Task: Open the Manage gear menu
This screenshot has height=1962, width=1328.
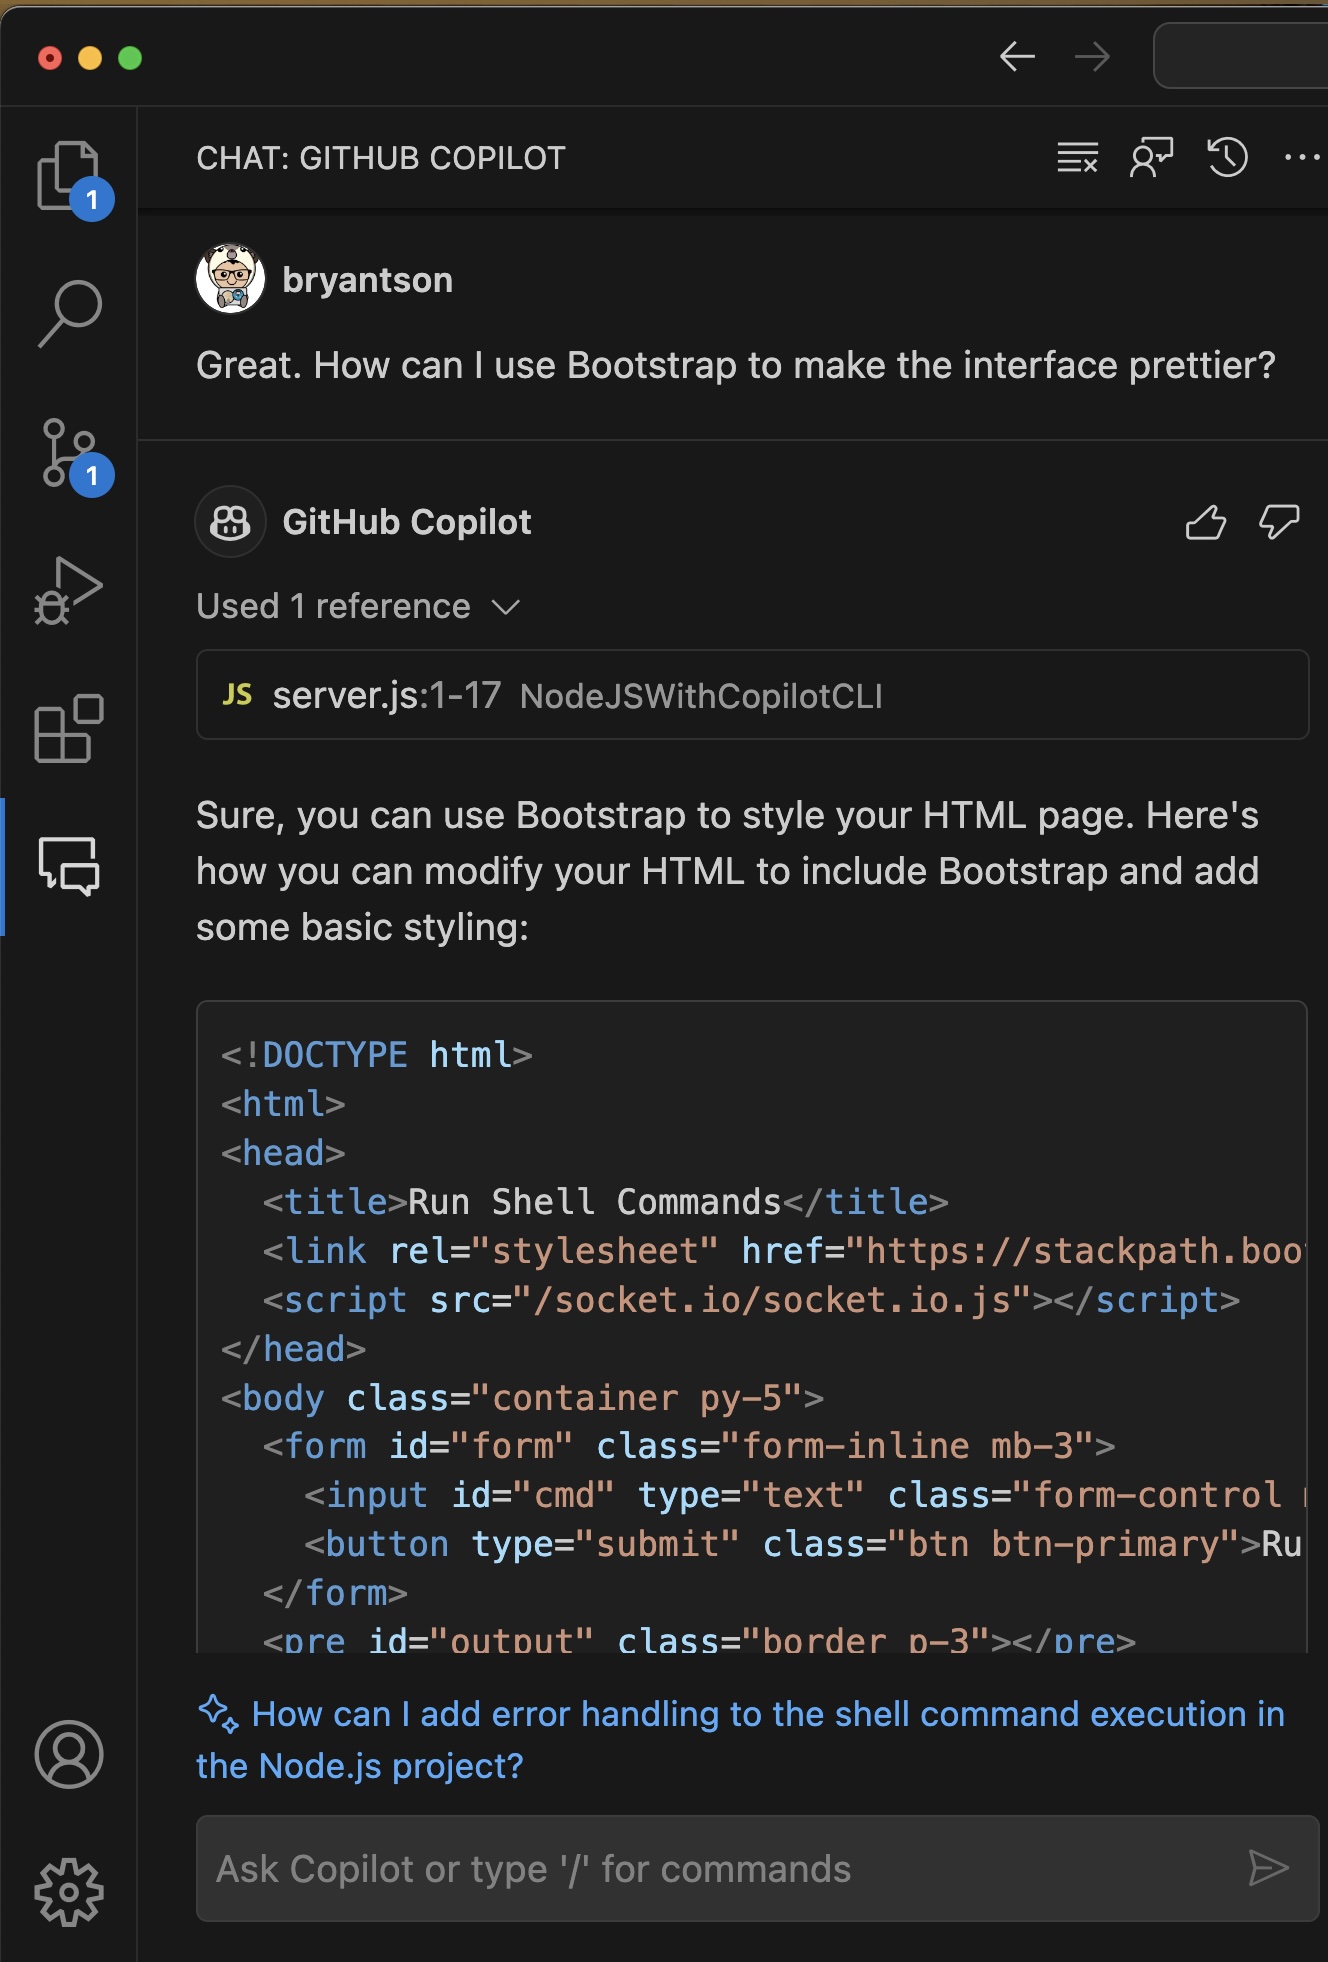Action: coord(69,1892)
